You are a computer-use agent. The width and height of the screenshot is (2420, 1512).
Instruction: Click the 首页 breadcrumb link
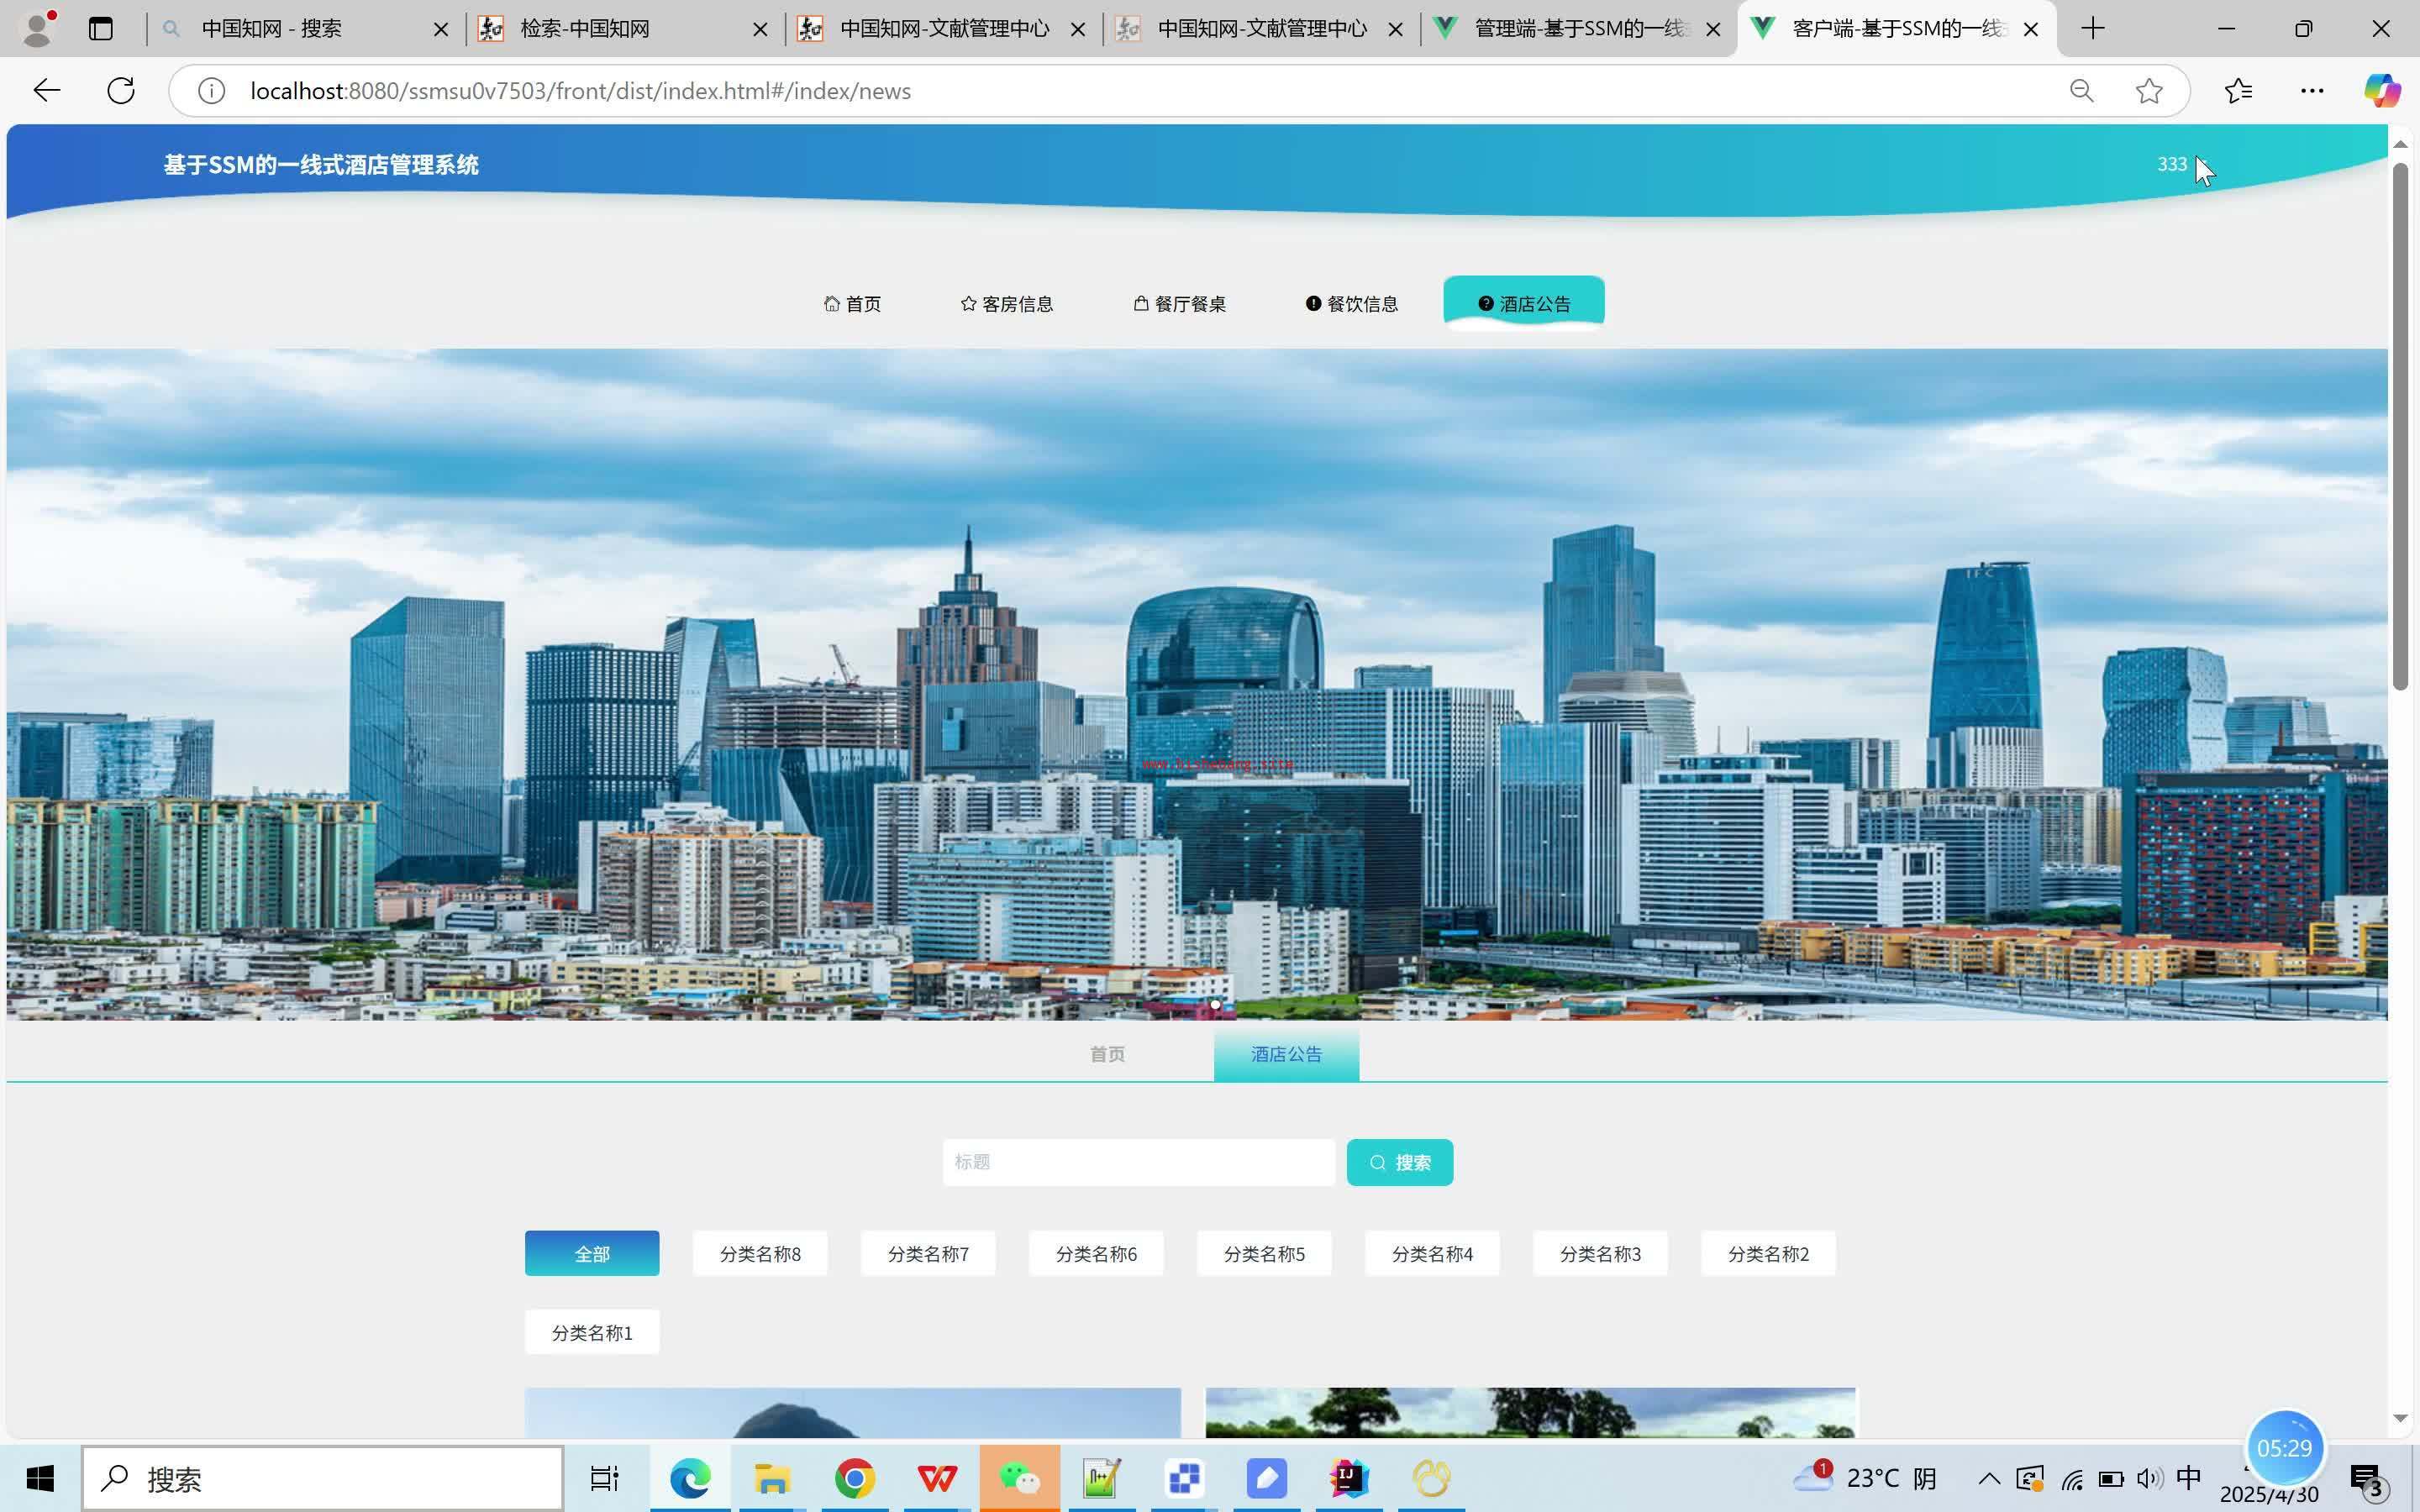pos(1107,1054)
